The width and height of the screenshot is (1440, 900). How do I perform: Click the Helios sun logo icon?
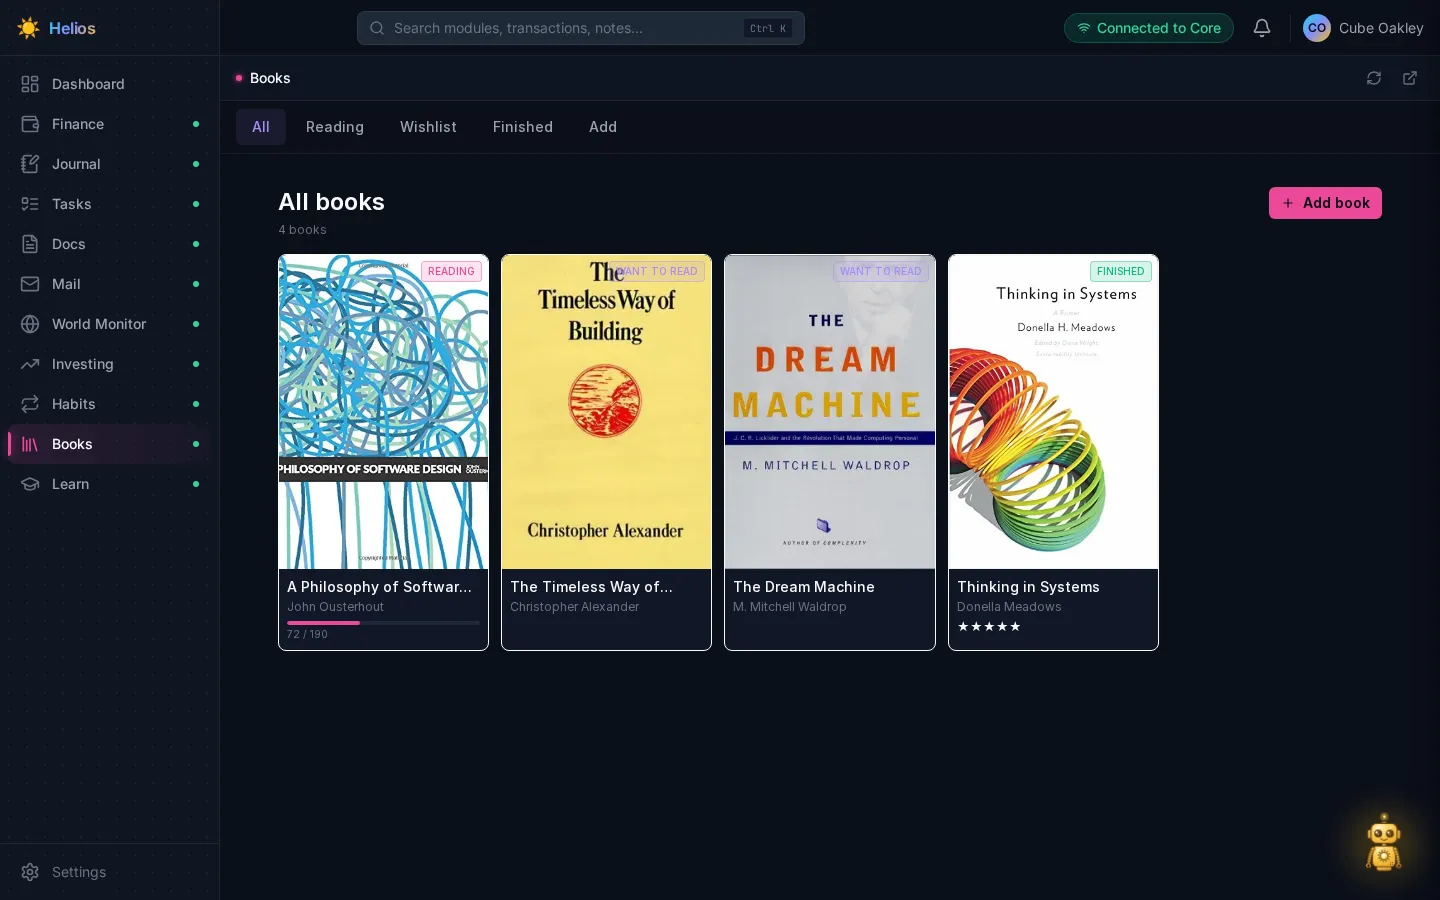(x=28, y=28)
